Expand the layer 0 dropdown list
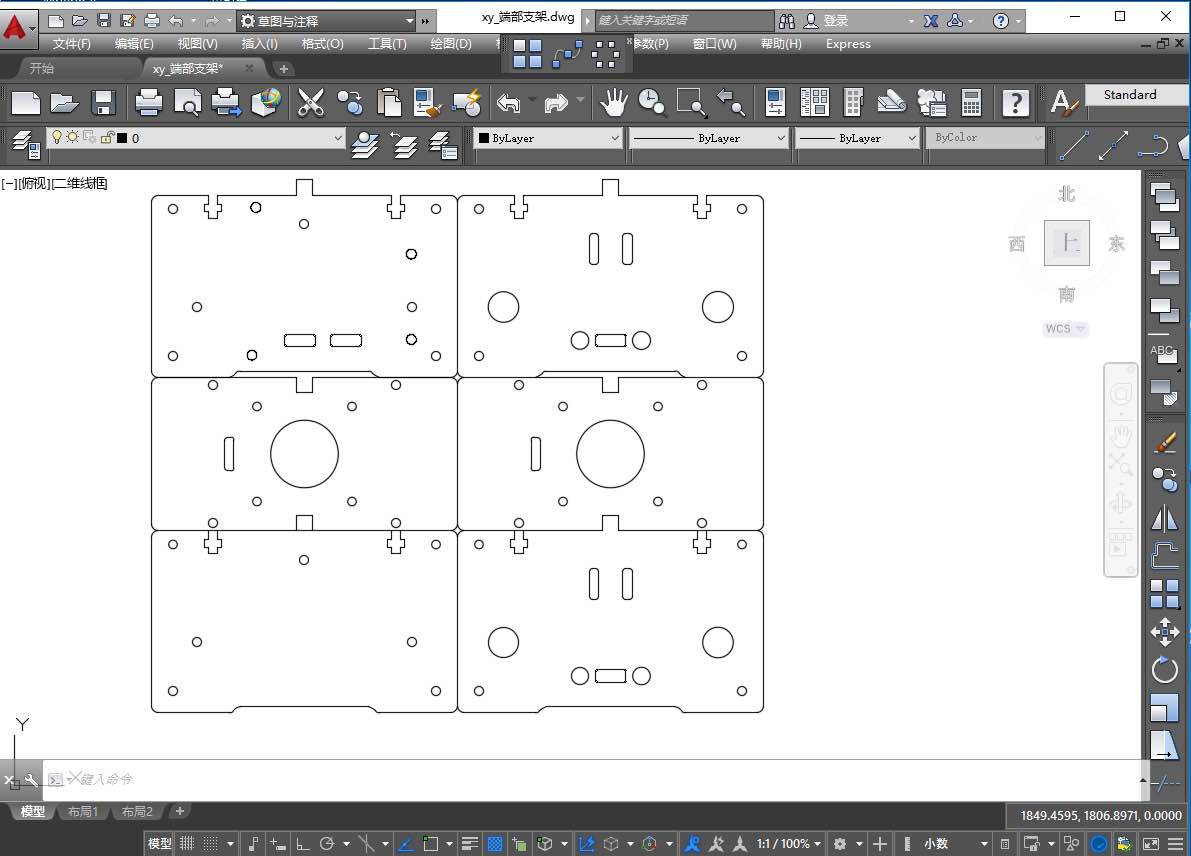The height and width of the screenshot is (856, 1191). [338, 137]
